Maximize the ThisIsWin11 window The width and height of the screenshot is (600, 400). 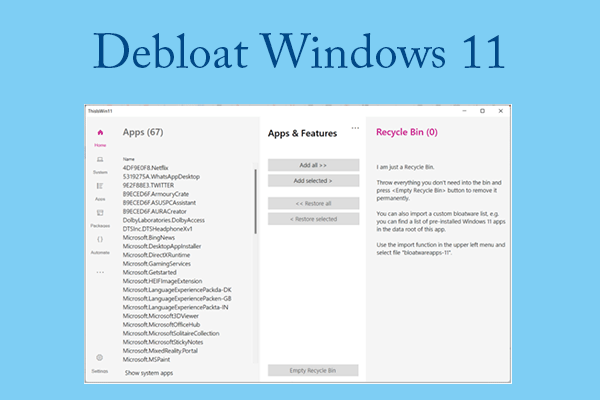(x=483, y=111)
